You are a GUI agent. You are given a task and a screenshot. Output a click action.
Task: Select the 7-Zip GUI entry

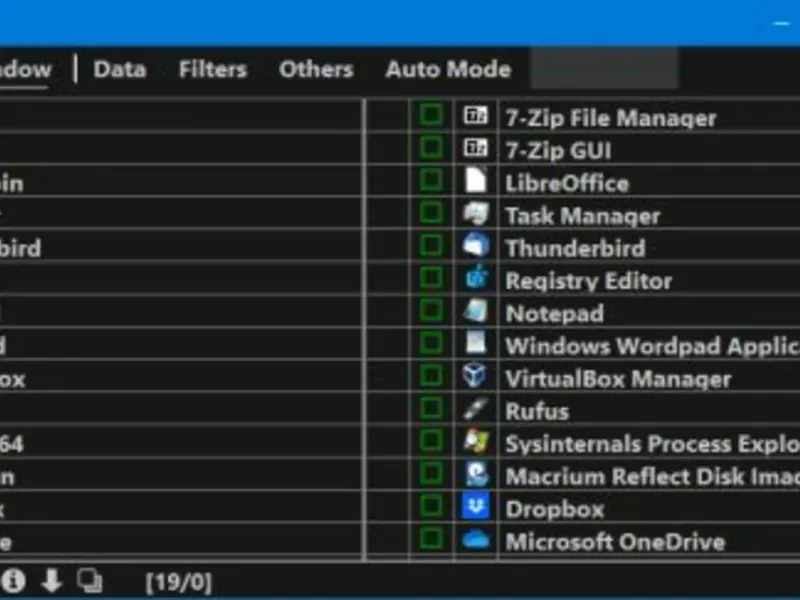tap(558, 151)
